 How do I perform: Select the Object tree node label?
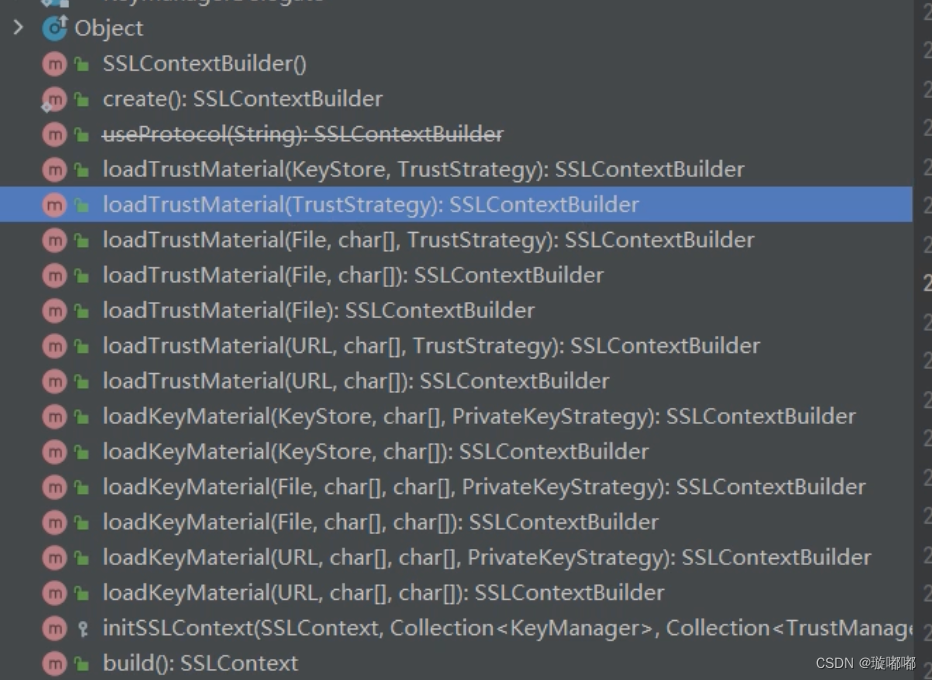tap(109, 28)
